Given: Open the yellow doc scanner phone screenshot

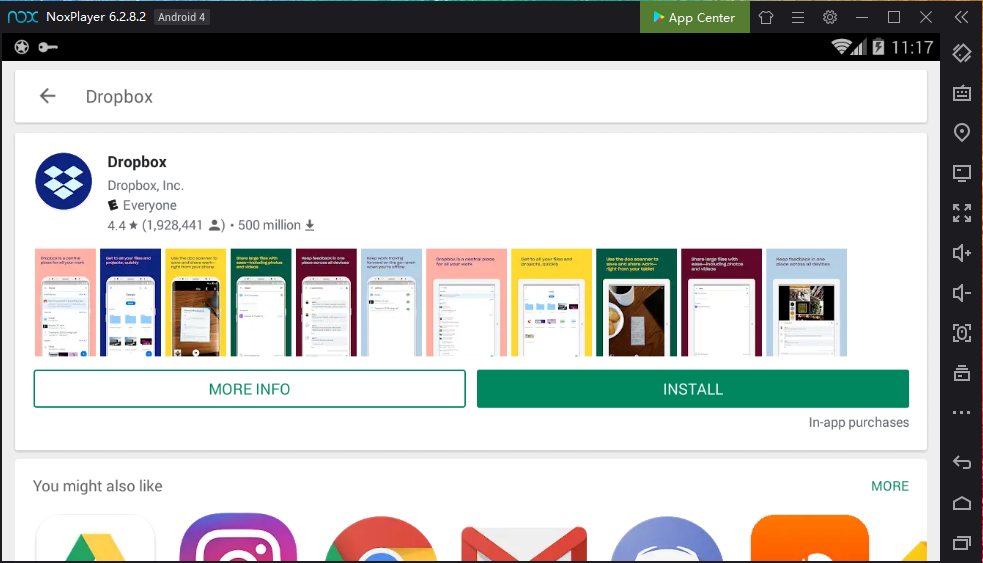Looking at the screenshot, I should pos(196,303).
